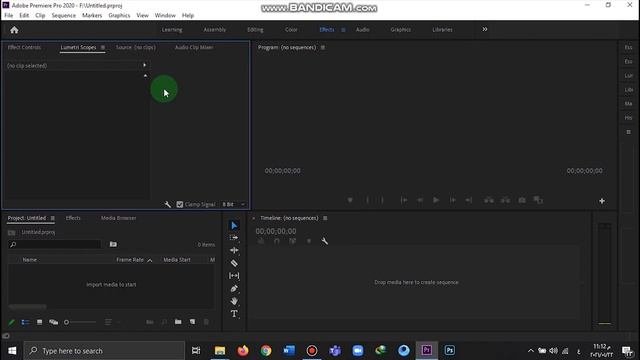Switch to Effect Controls tab
The width and height of the screenshot is (640, 360).
pos(24,47)
